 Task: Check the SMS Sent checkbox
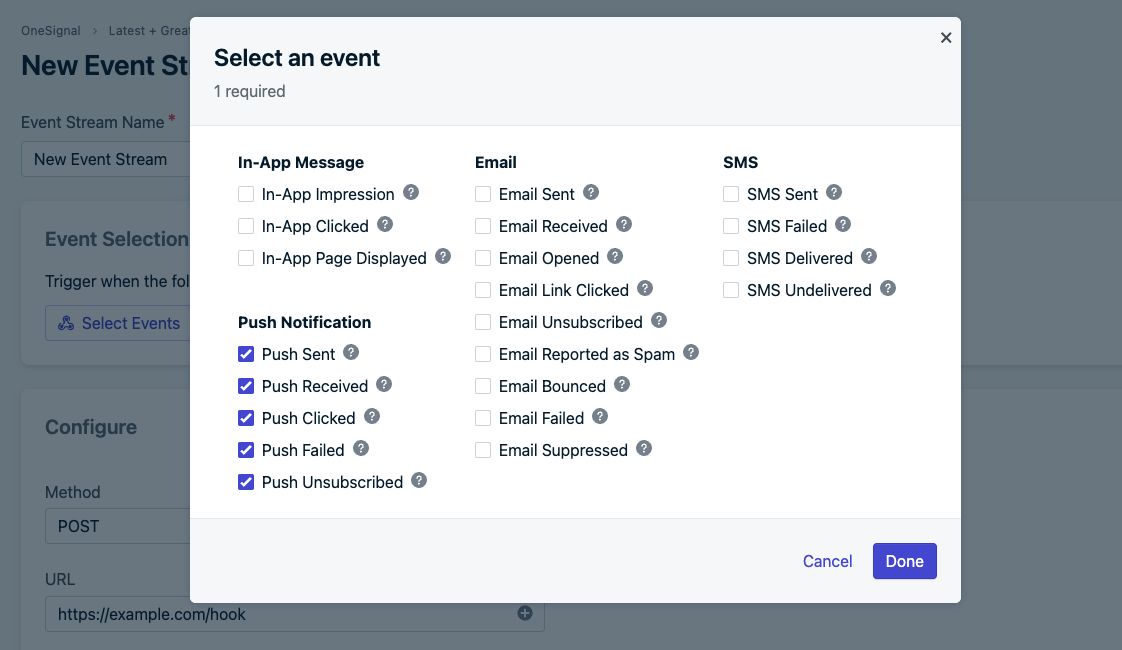tap(731, 194)
